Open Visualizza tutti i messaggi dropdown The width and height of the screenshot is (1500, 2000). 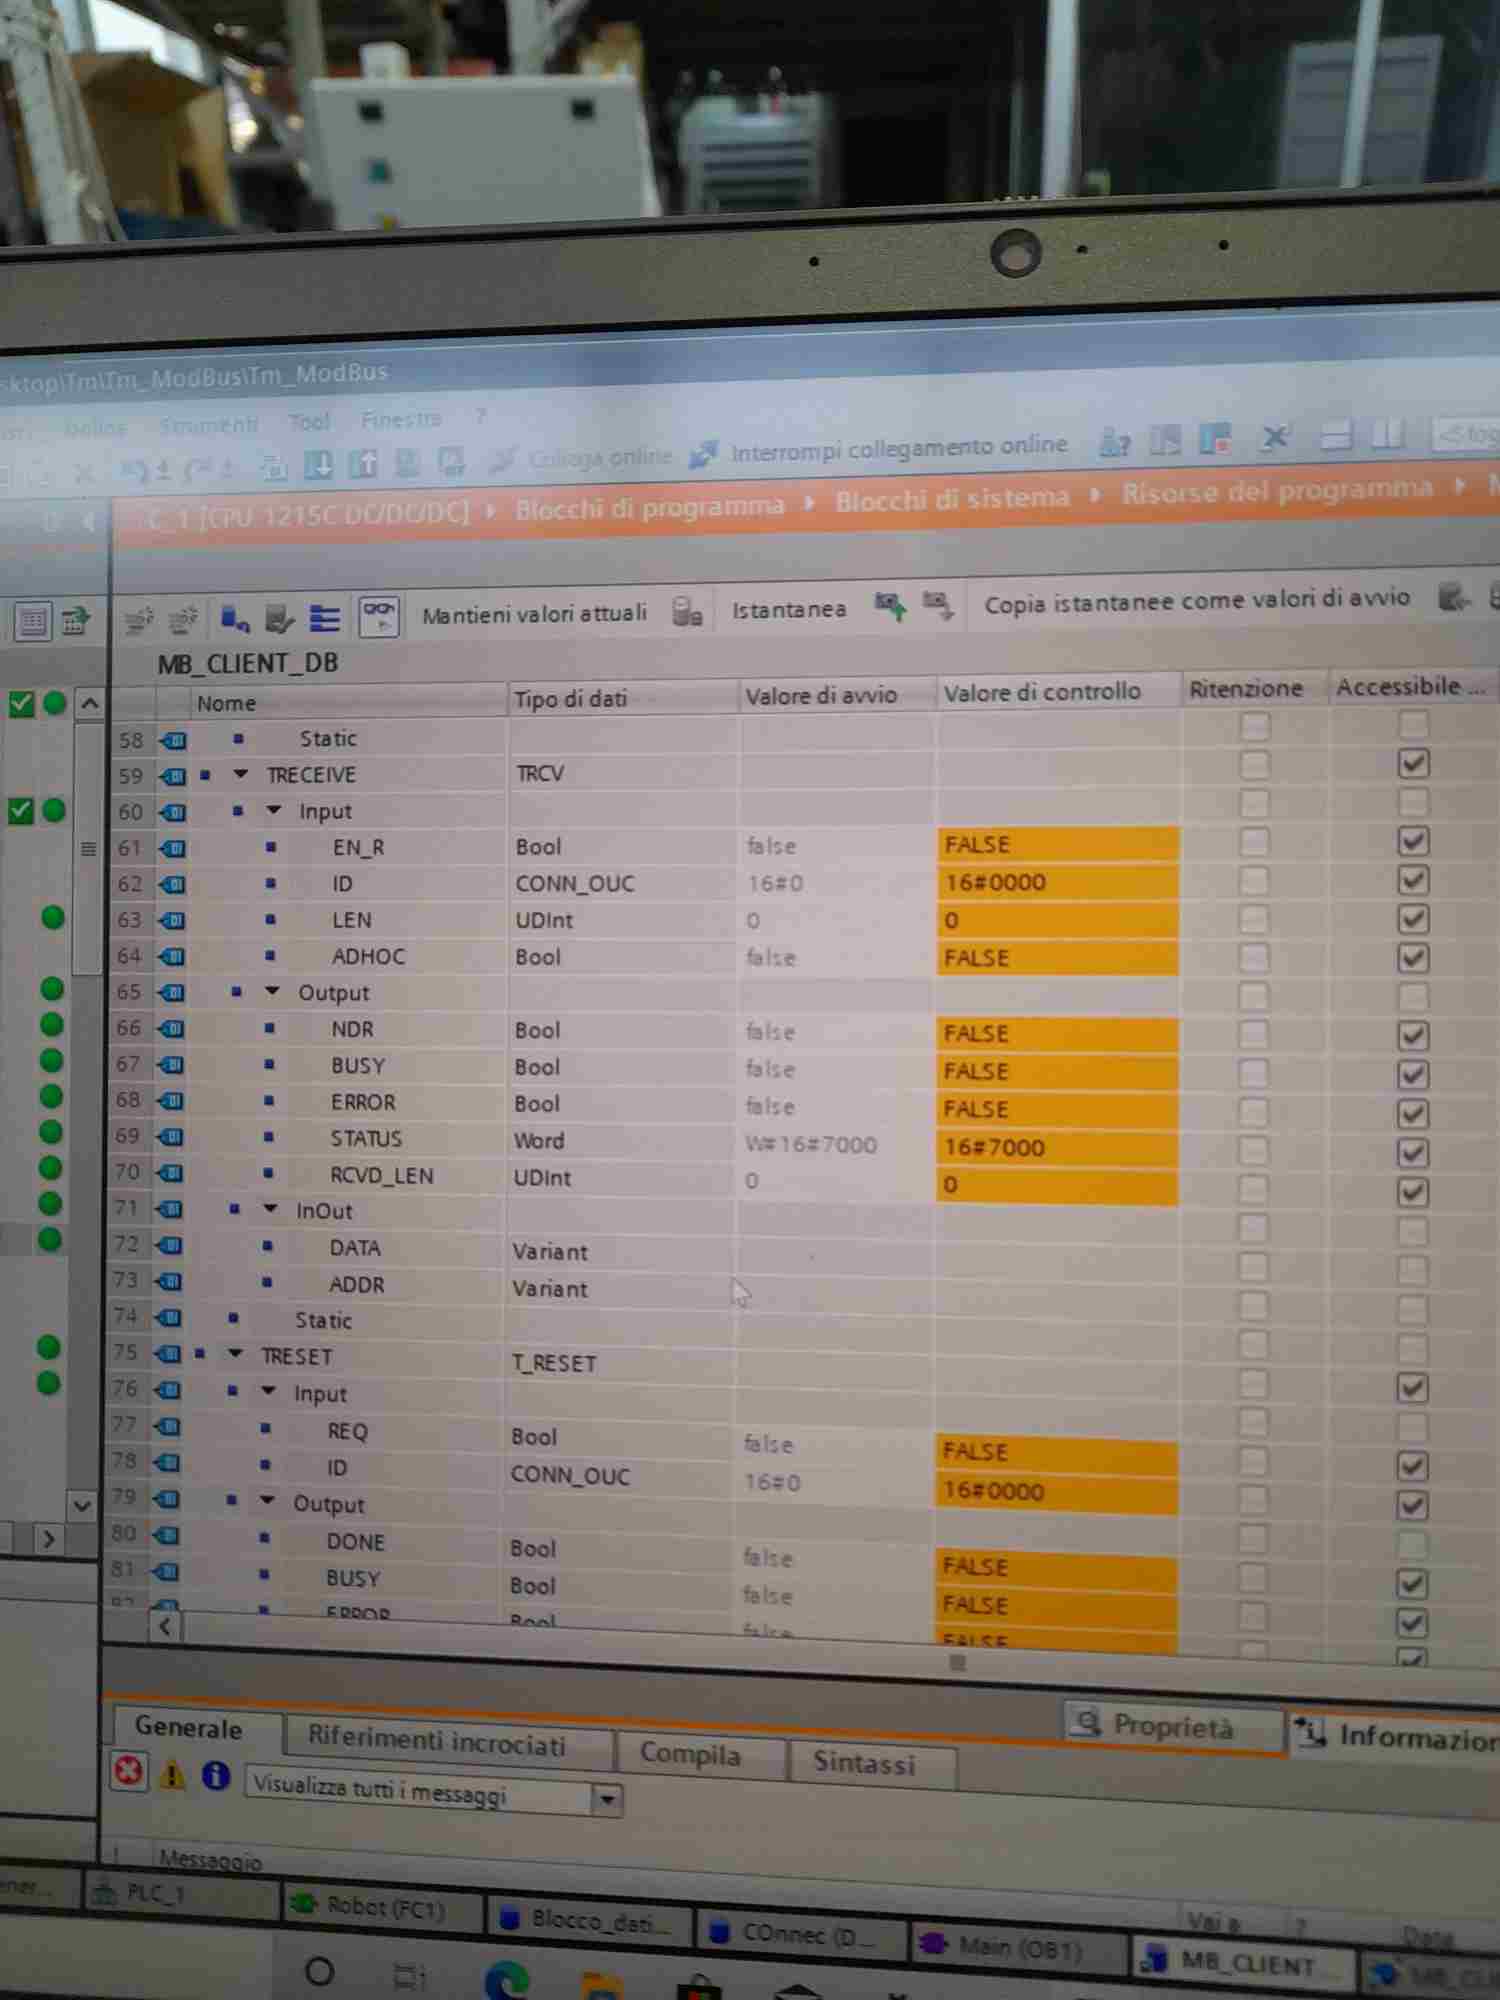point(606,1800)
